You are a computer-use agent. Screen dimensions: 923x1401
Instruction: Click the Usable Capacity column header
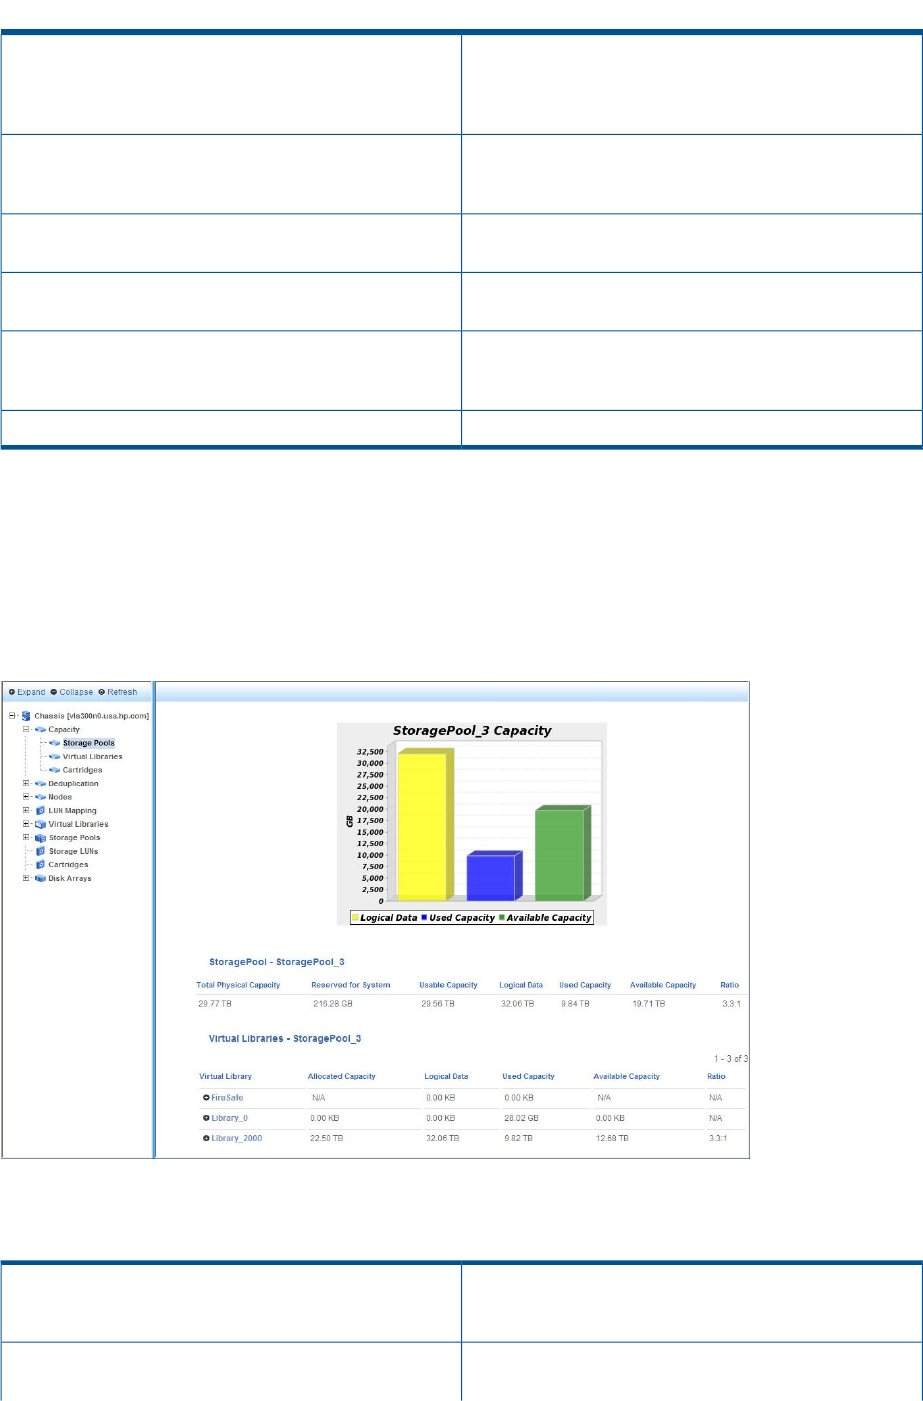click(449, 985)
